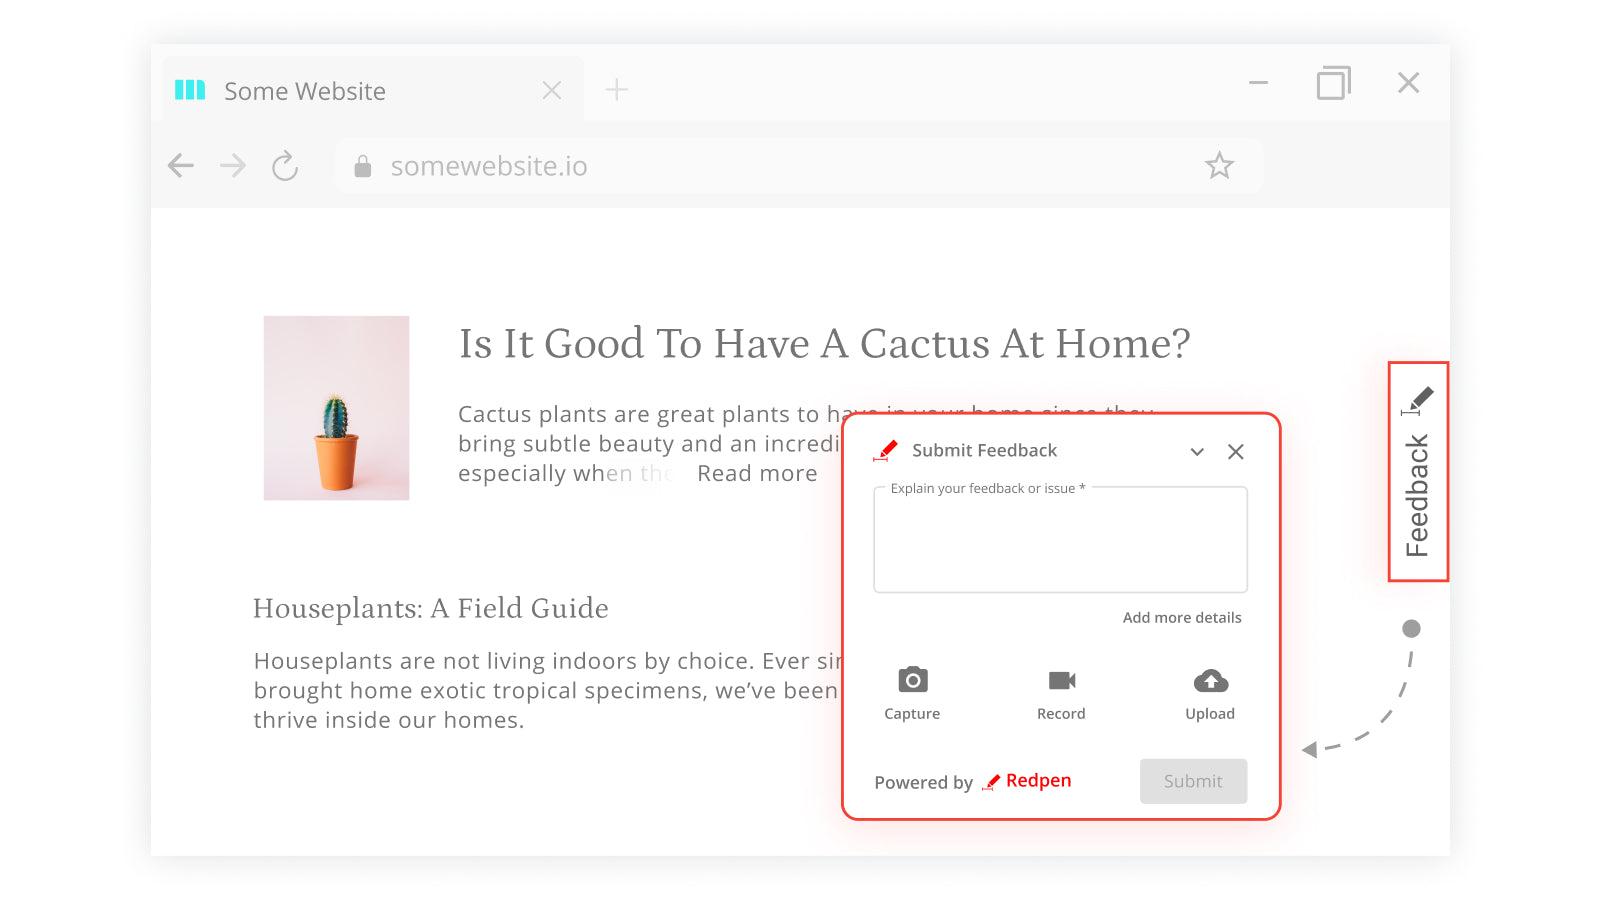Click the Upload cloud icon

[1210, 681]
